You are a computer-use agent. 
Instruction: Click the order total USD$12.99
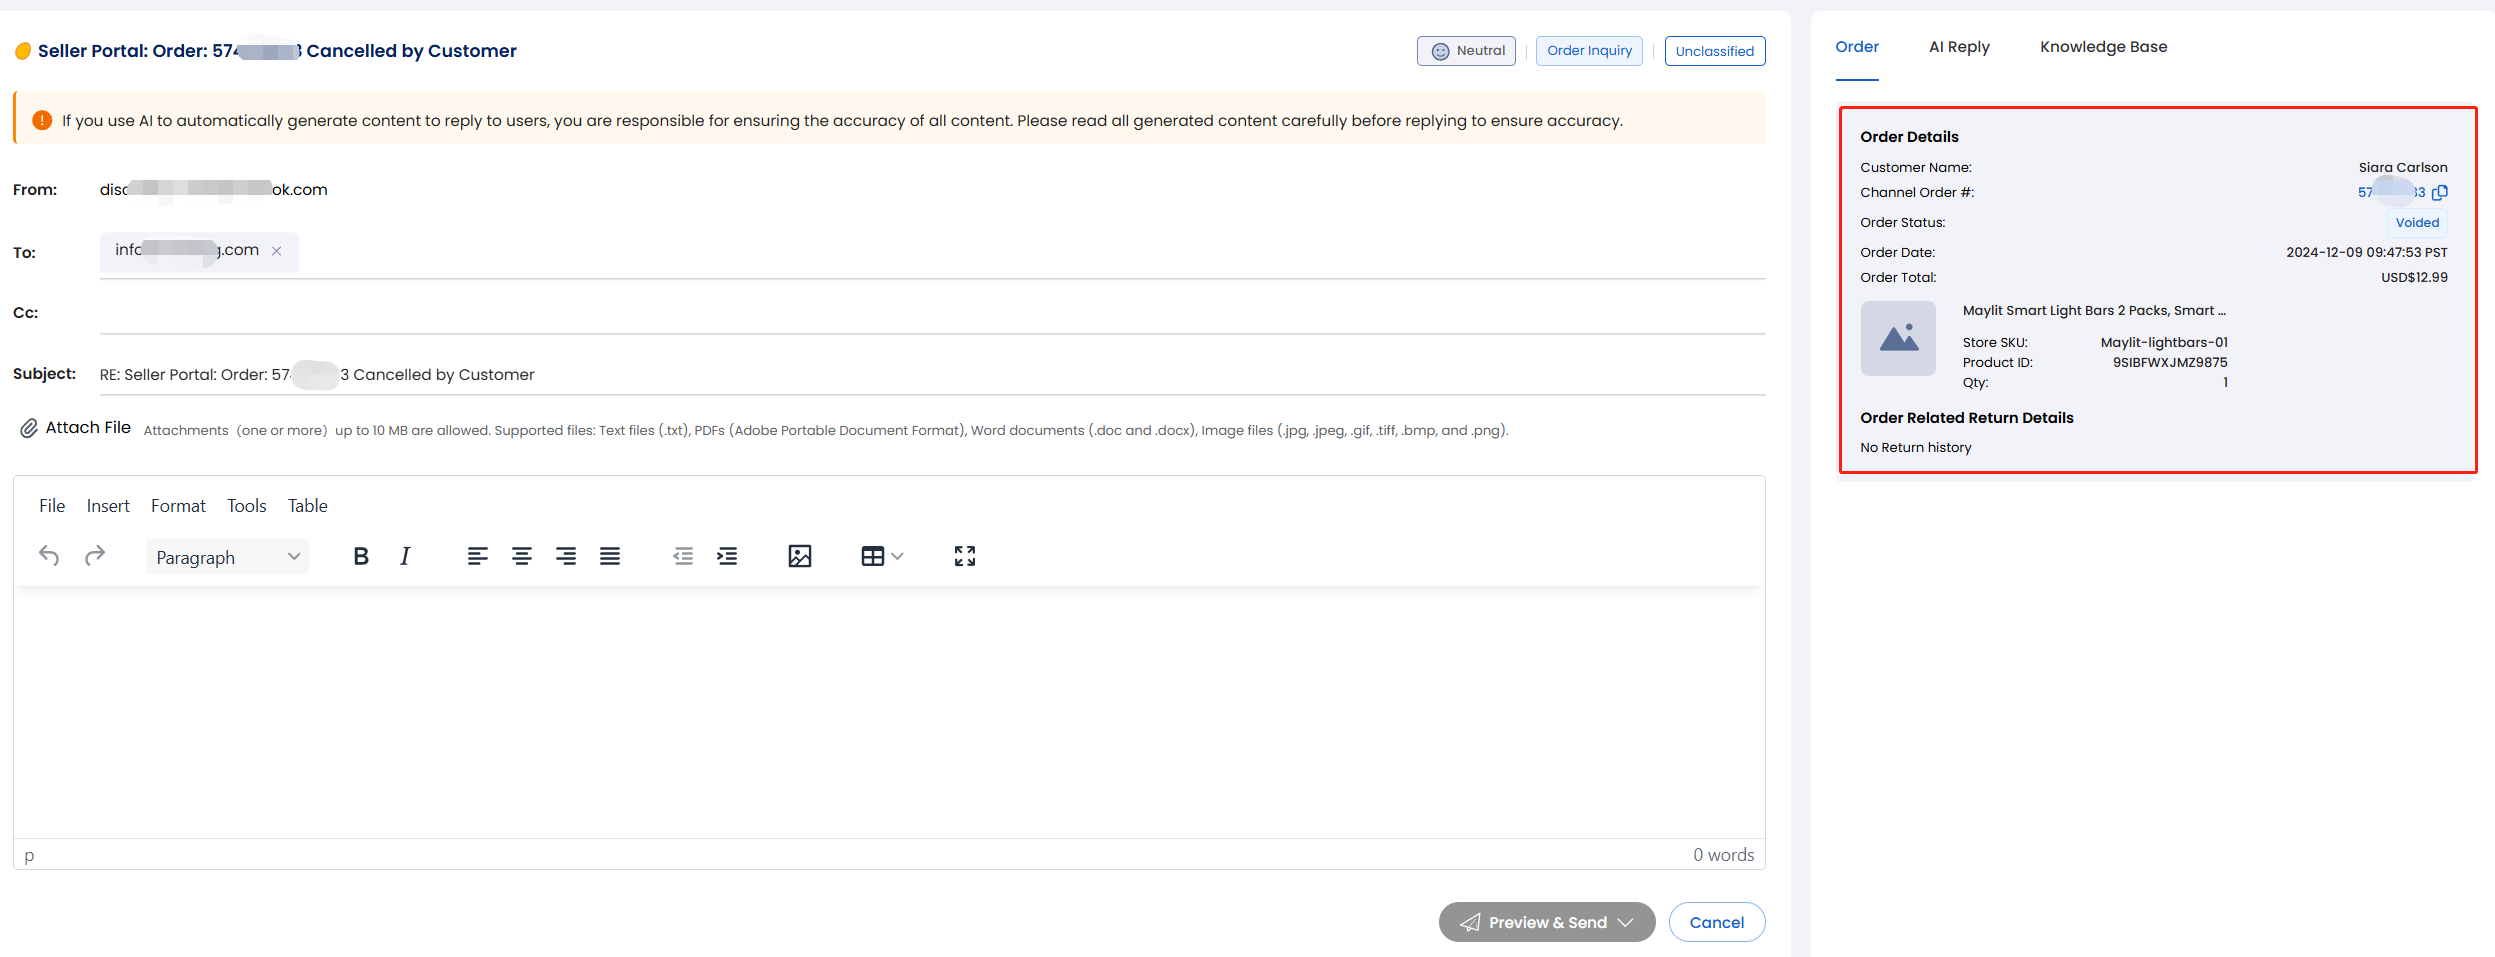[2414, 277]
